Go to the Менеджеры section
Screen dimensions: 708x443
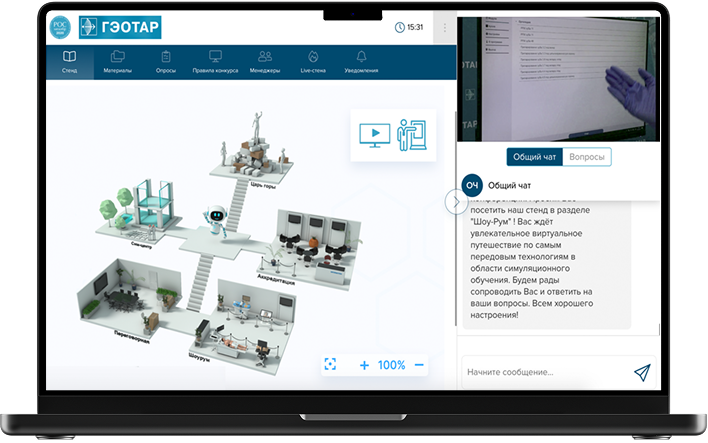(x=264, y=62)
